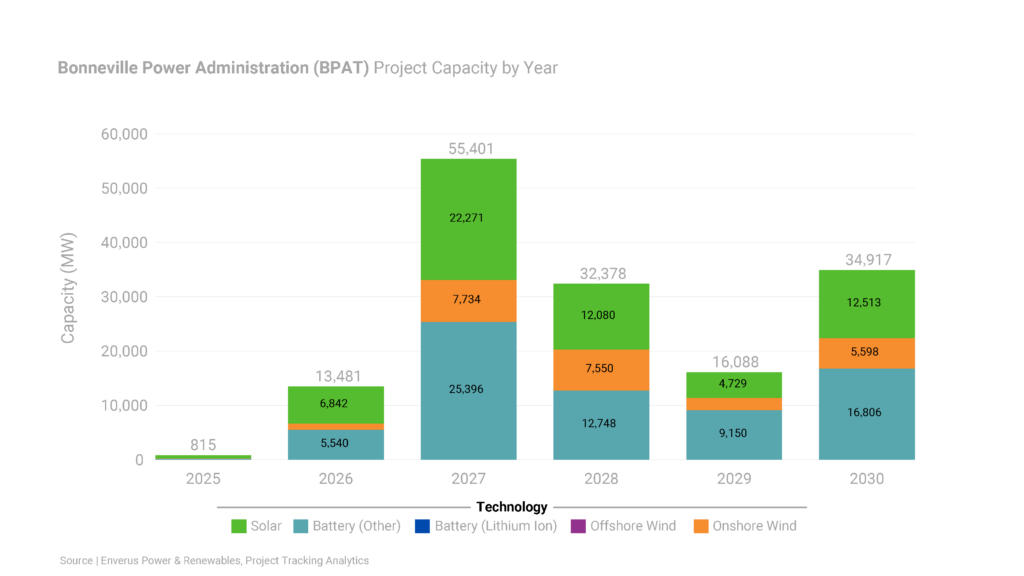Click the 2030 x-axis year label
1024x576 pixels.
867,479
